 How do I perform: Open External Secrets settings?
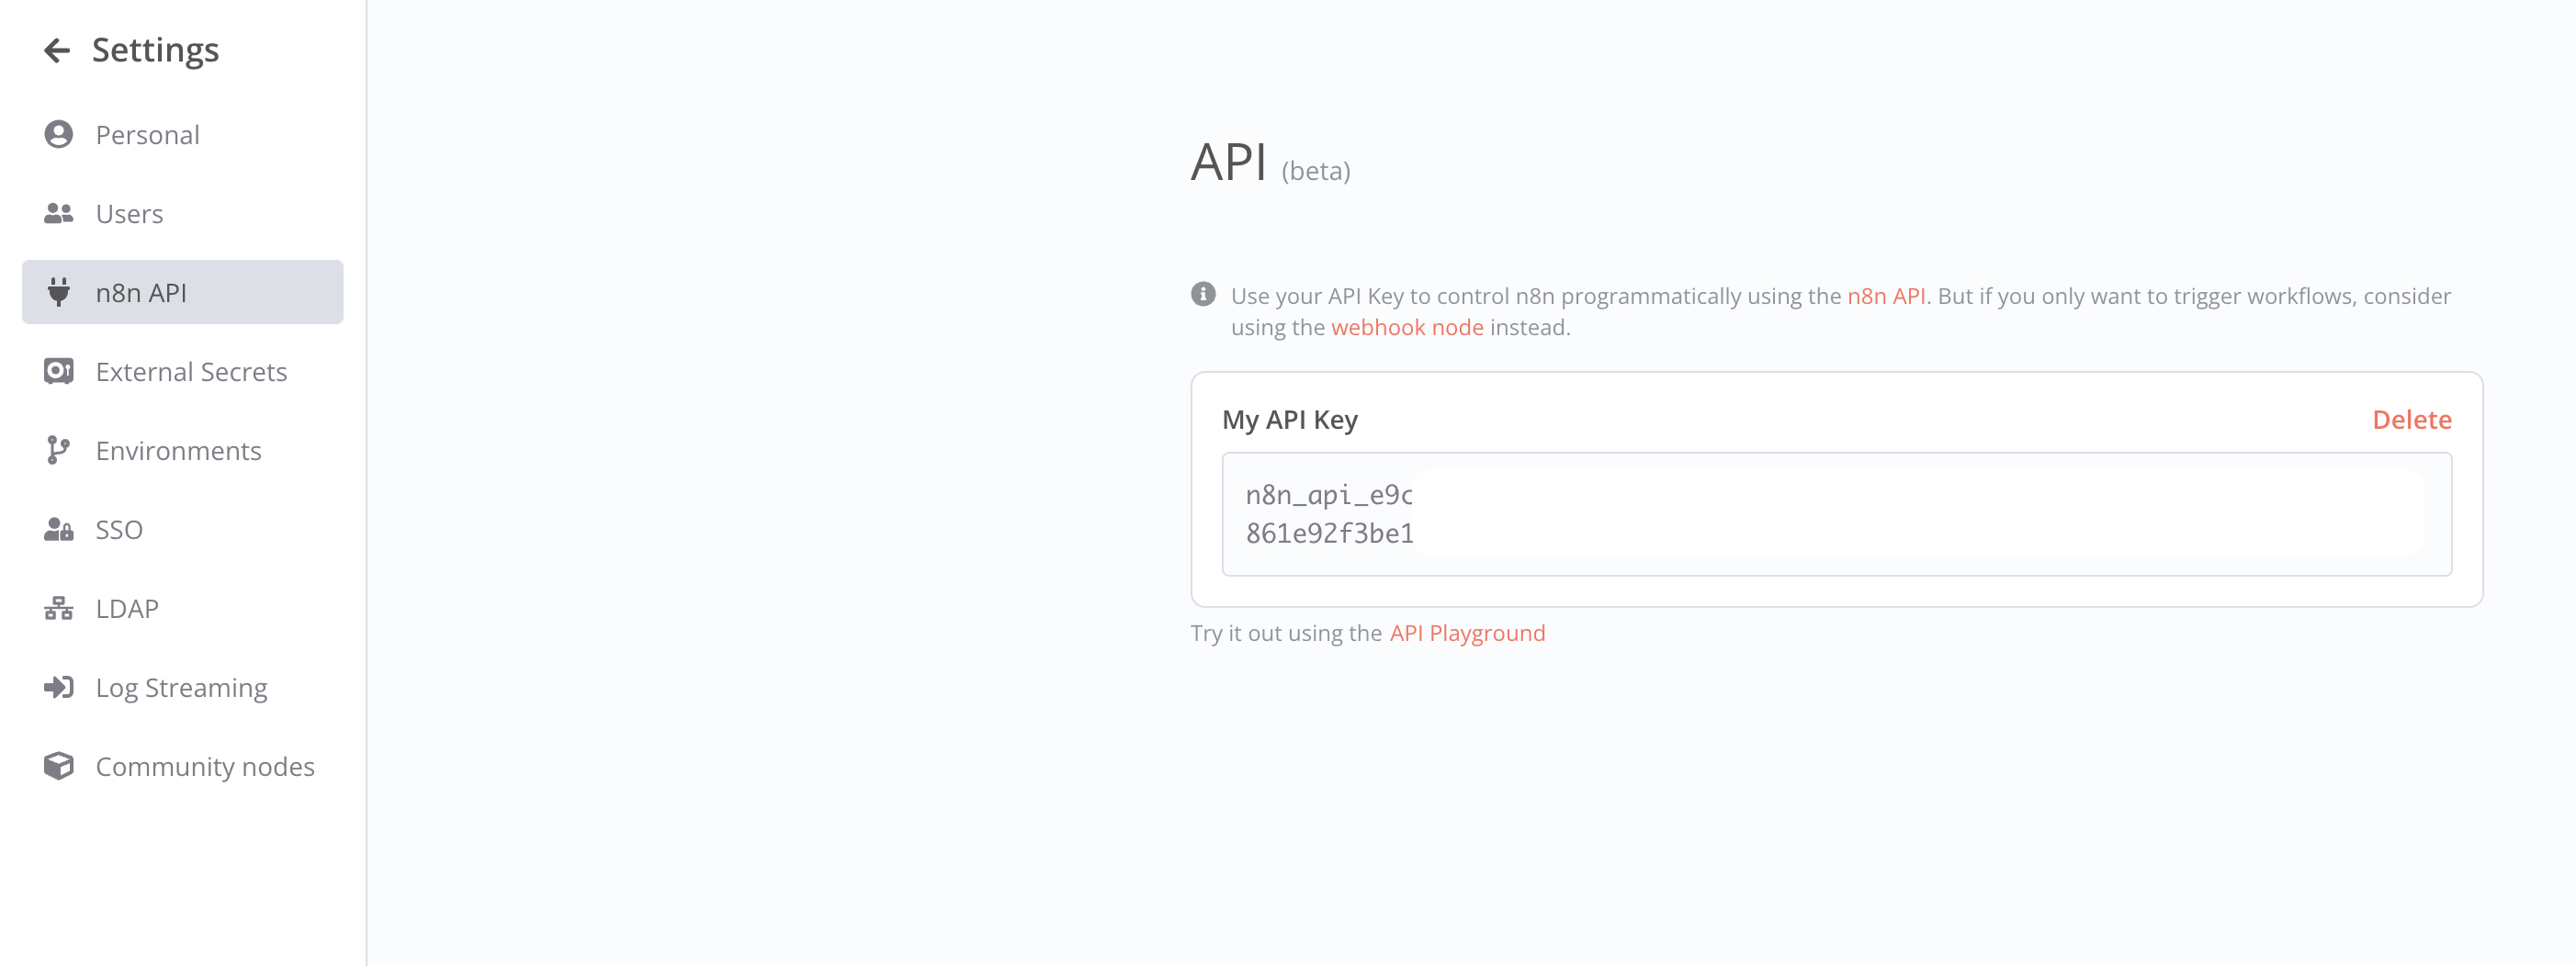click(191, 372)
